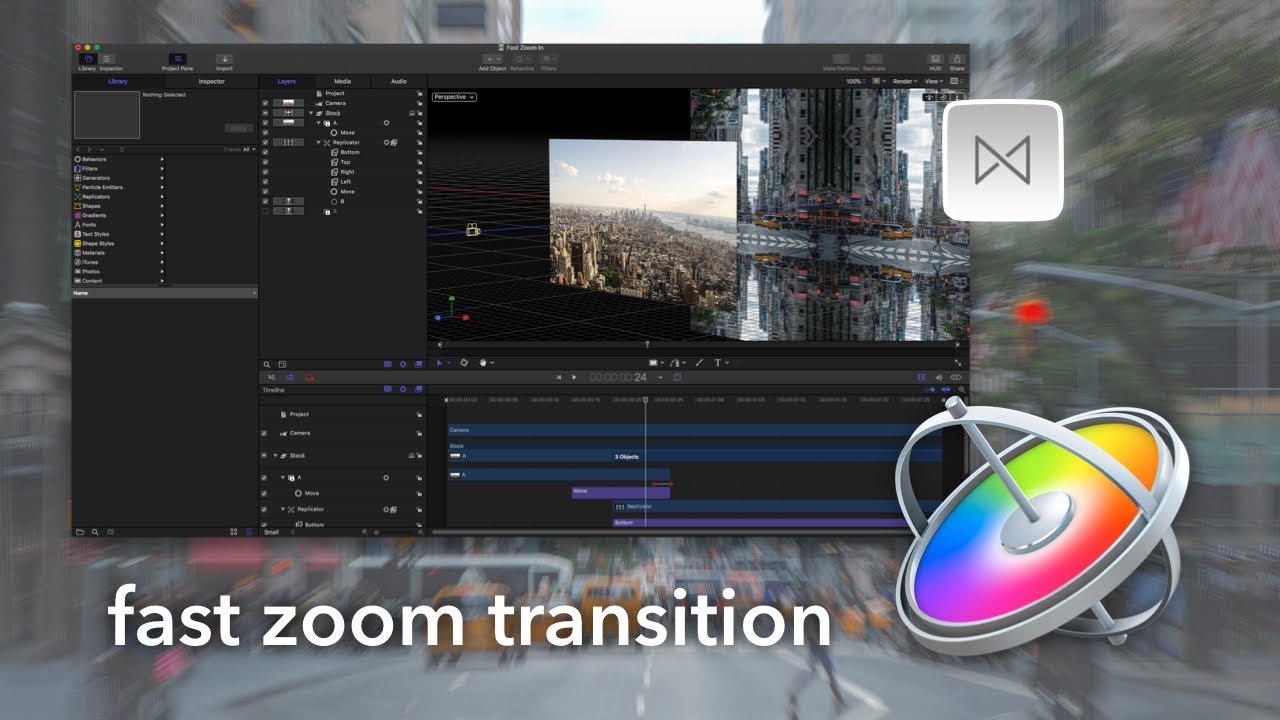Select the 3D Transform tool
Viewport: 1280px width, 720px height.
pos(463,363)
